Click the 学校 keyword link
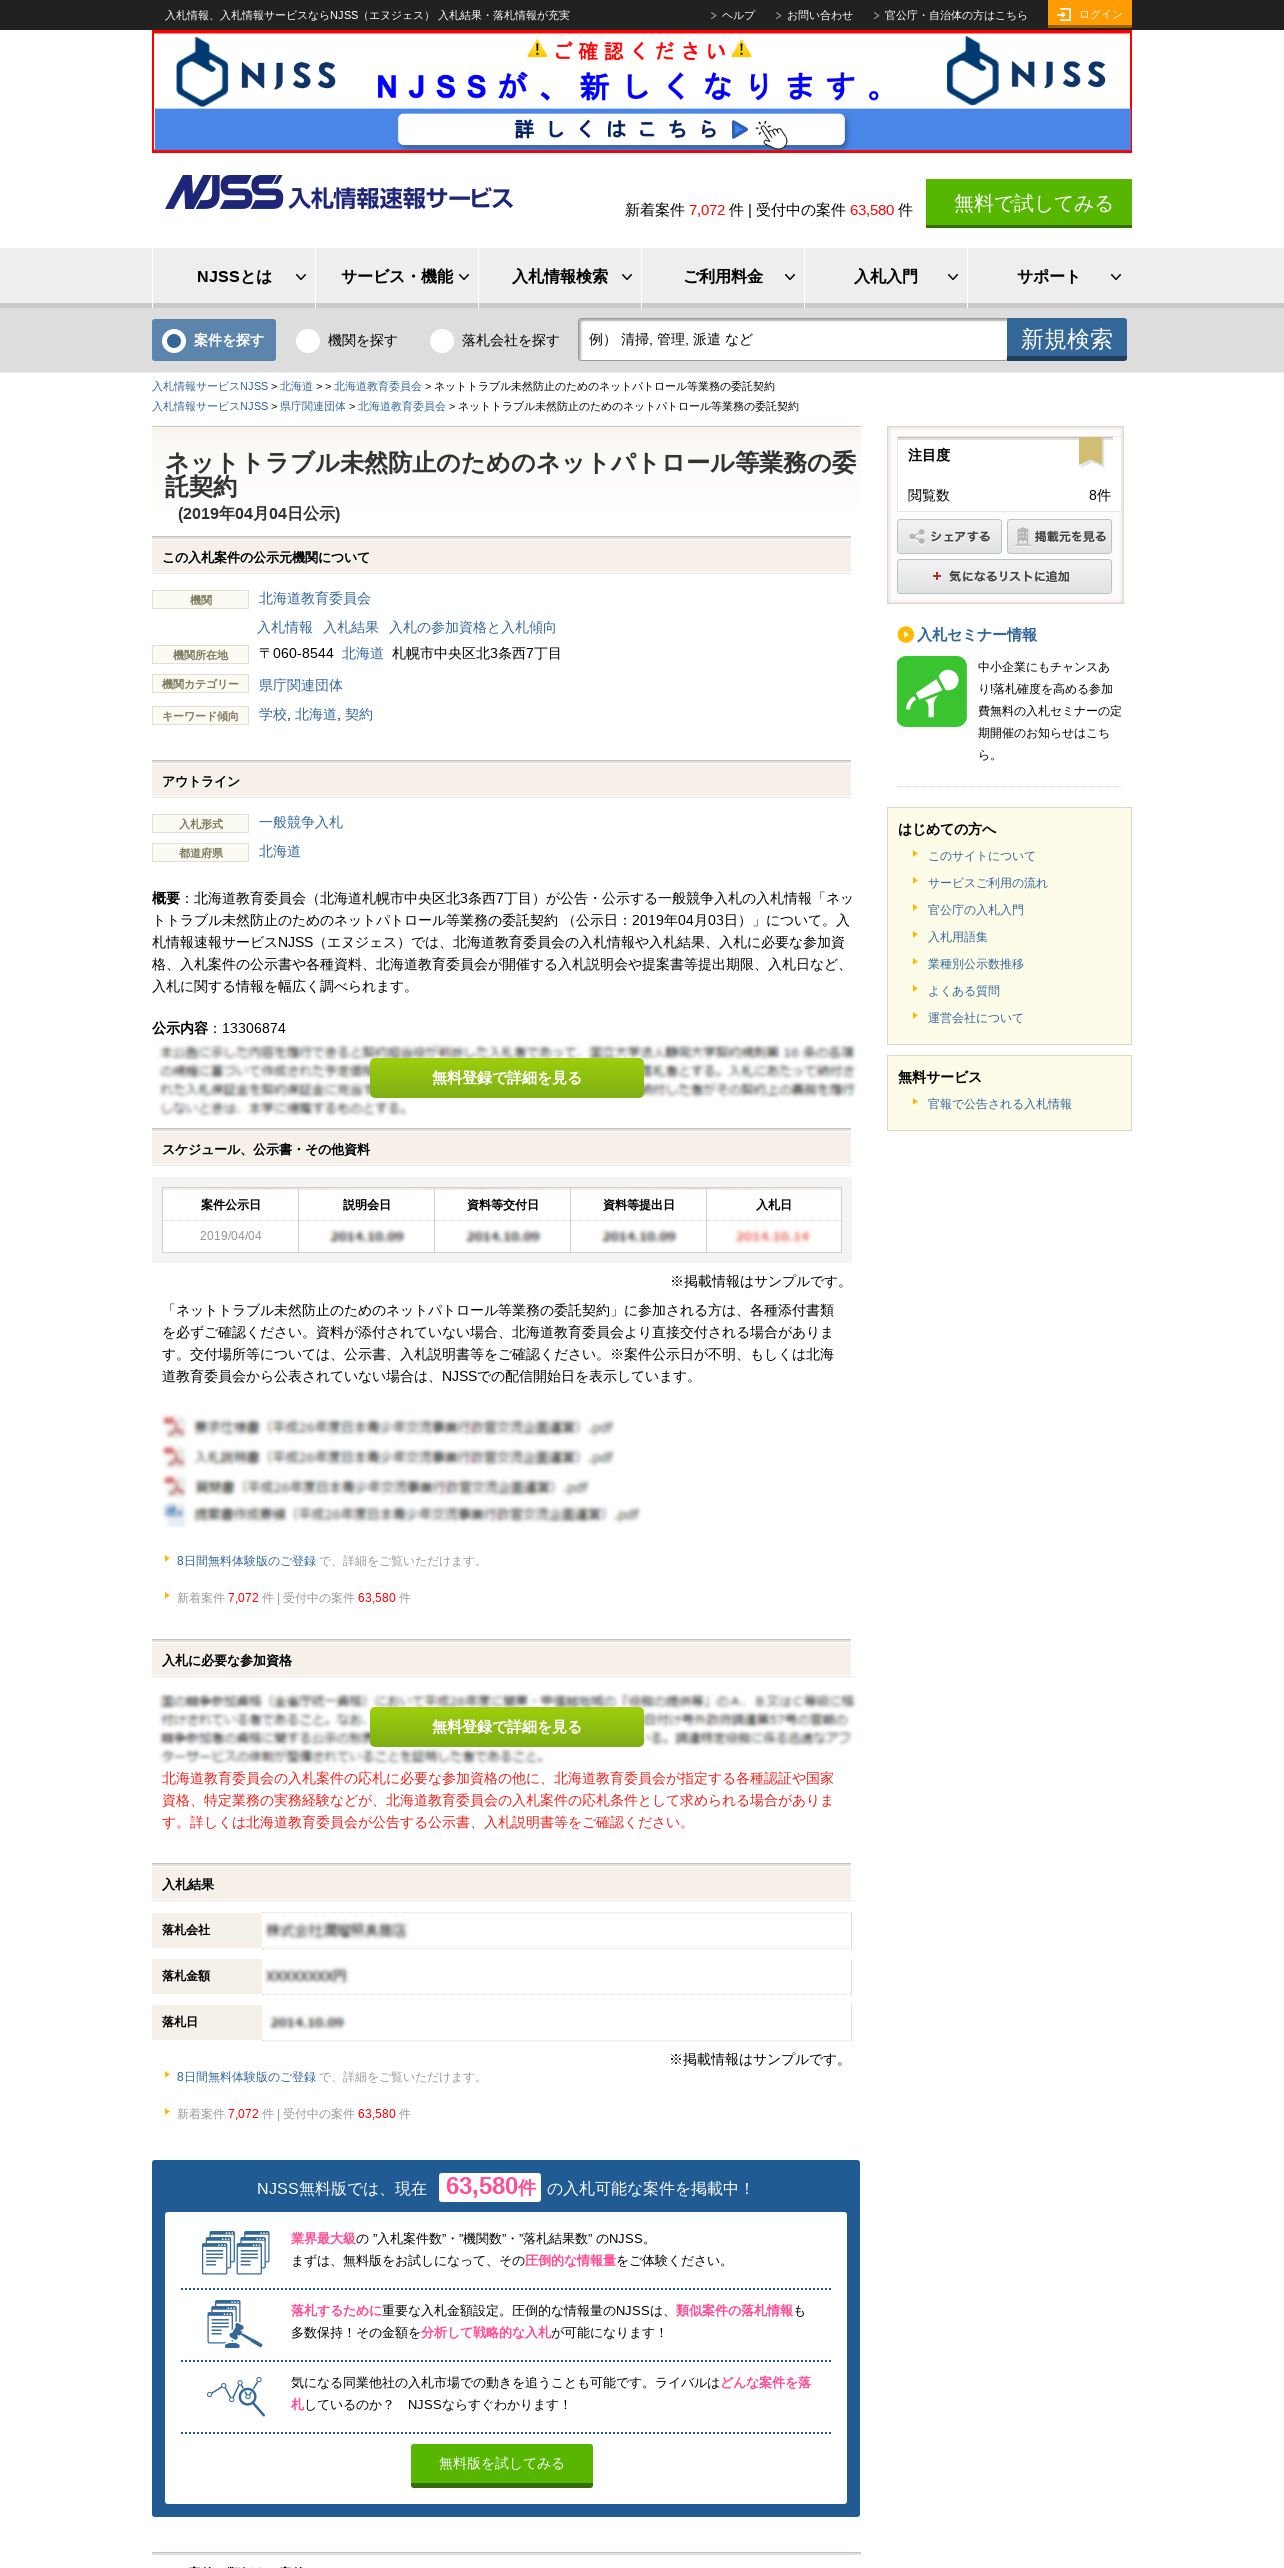Viewport: 1284px width, 2568px height. [x=272, y=714]
